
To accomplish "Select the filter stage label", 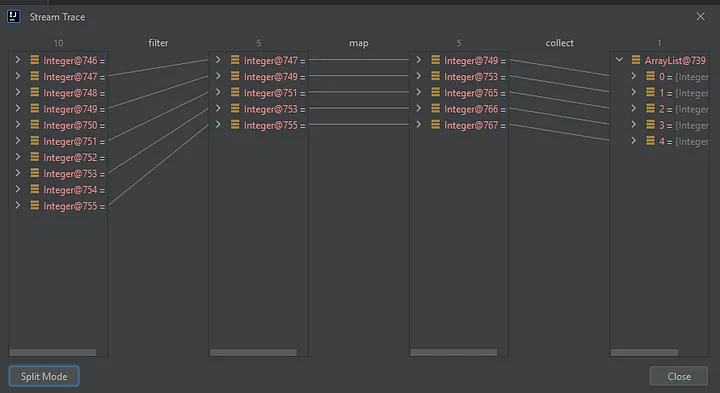I will pyautogui.click(x=158, y=43).
